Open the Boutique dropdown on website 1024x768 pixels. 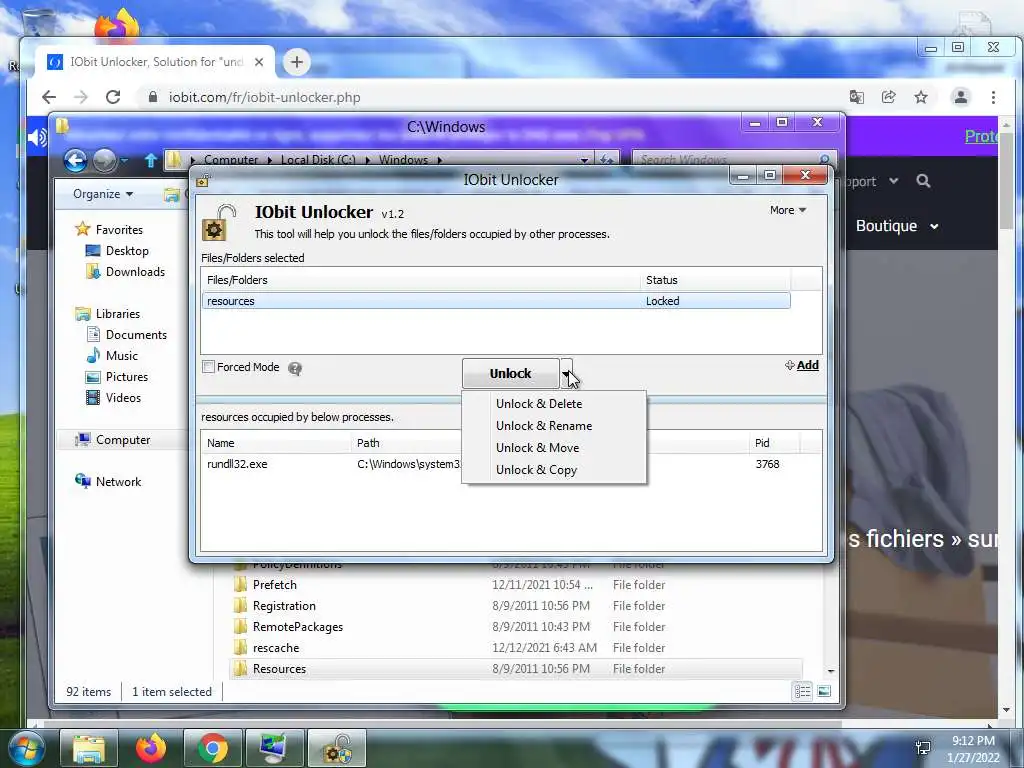pos(897,226)
